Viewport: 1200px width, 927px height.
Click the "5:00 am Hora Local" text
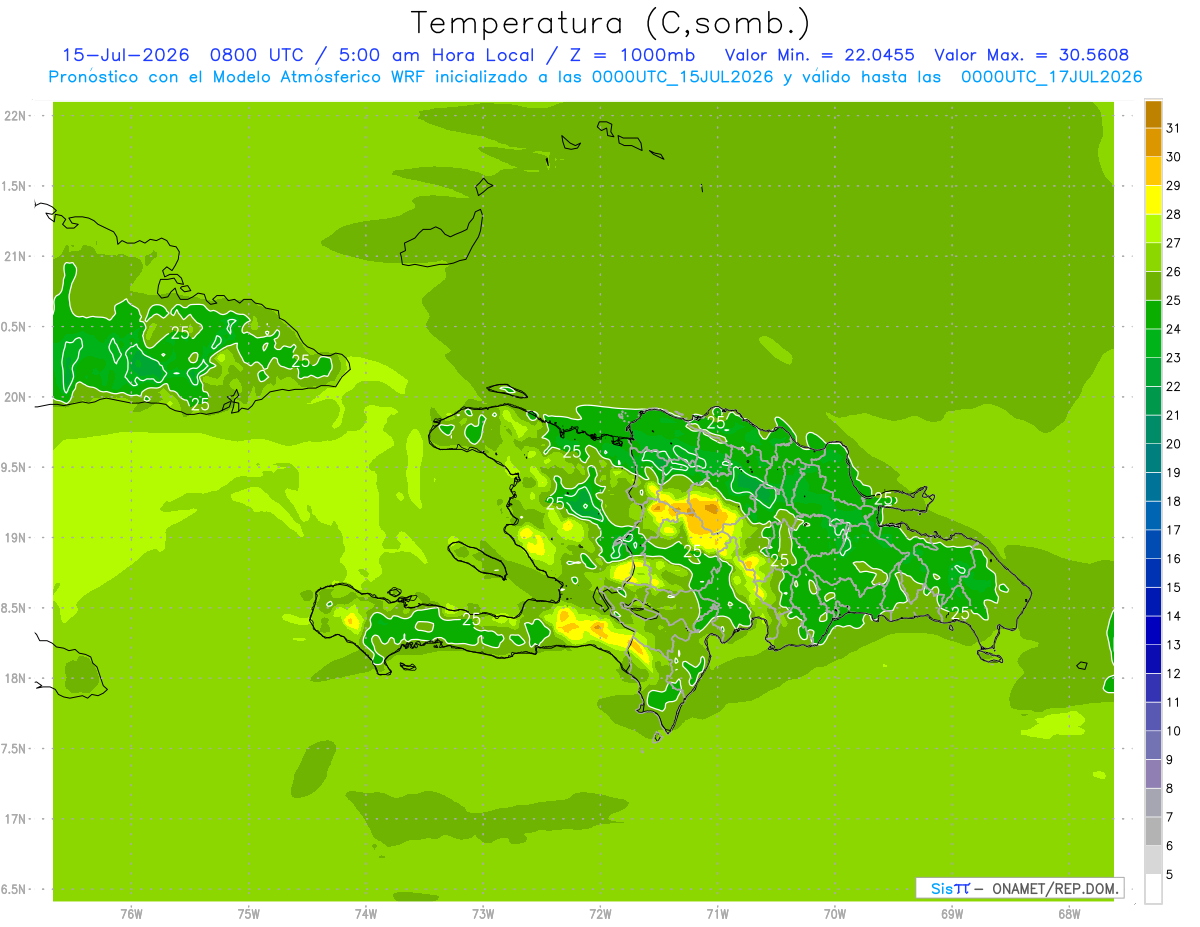coord(433,55)
